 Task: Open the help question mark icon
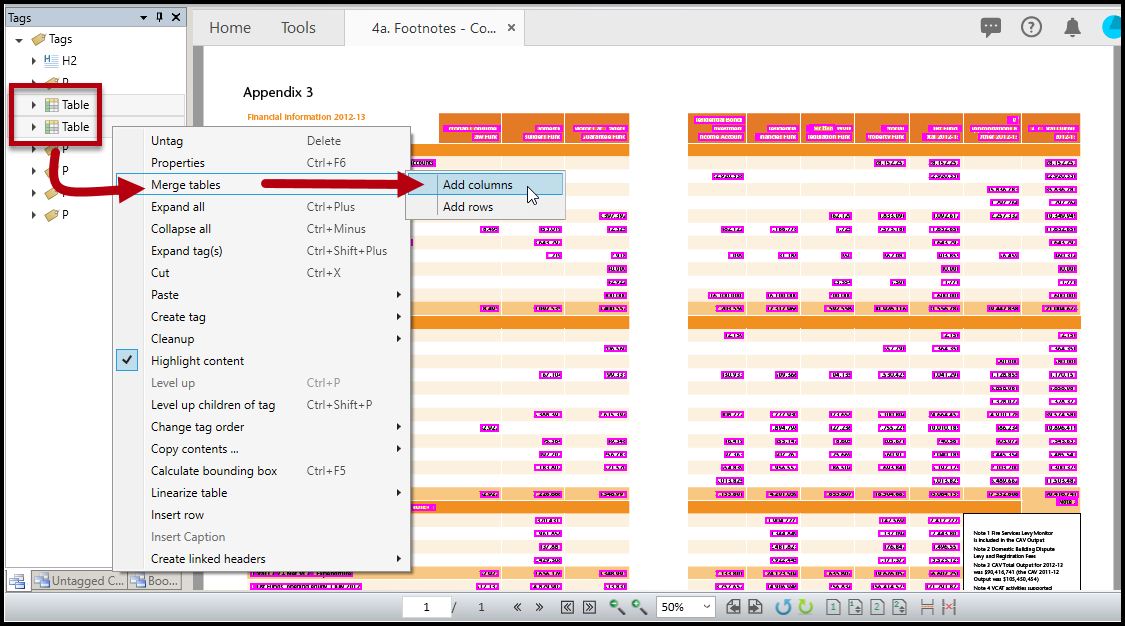[1031, 27]
